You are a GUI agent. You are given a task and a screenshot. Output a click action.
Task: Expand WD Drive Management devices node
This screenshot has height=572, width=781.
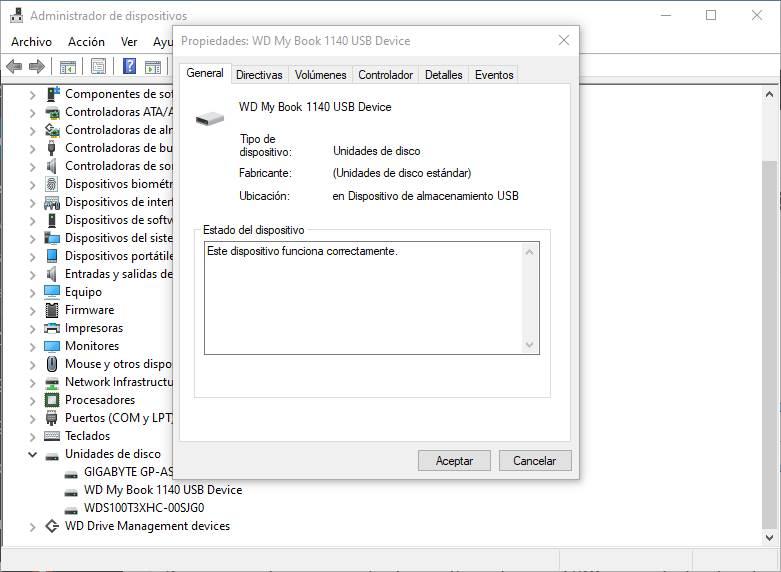pyautogui.click(x=32, y=526)
